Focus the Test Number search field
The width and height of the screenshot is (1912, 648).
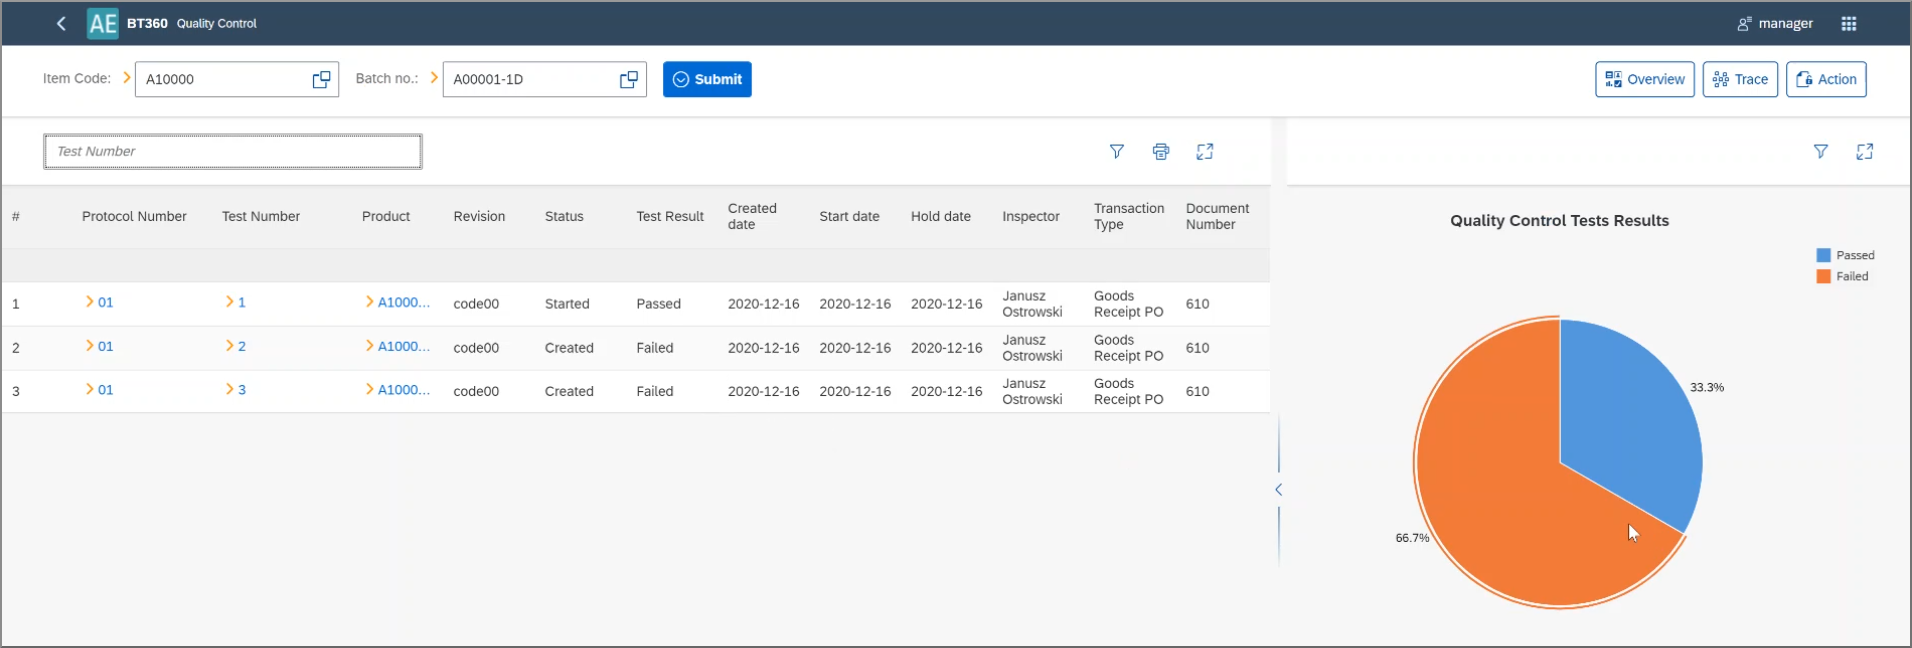tap(233, 151)
